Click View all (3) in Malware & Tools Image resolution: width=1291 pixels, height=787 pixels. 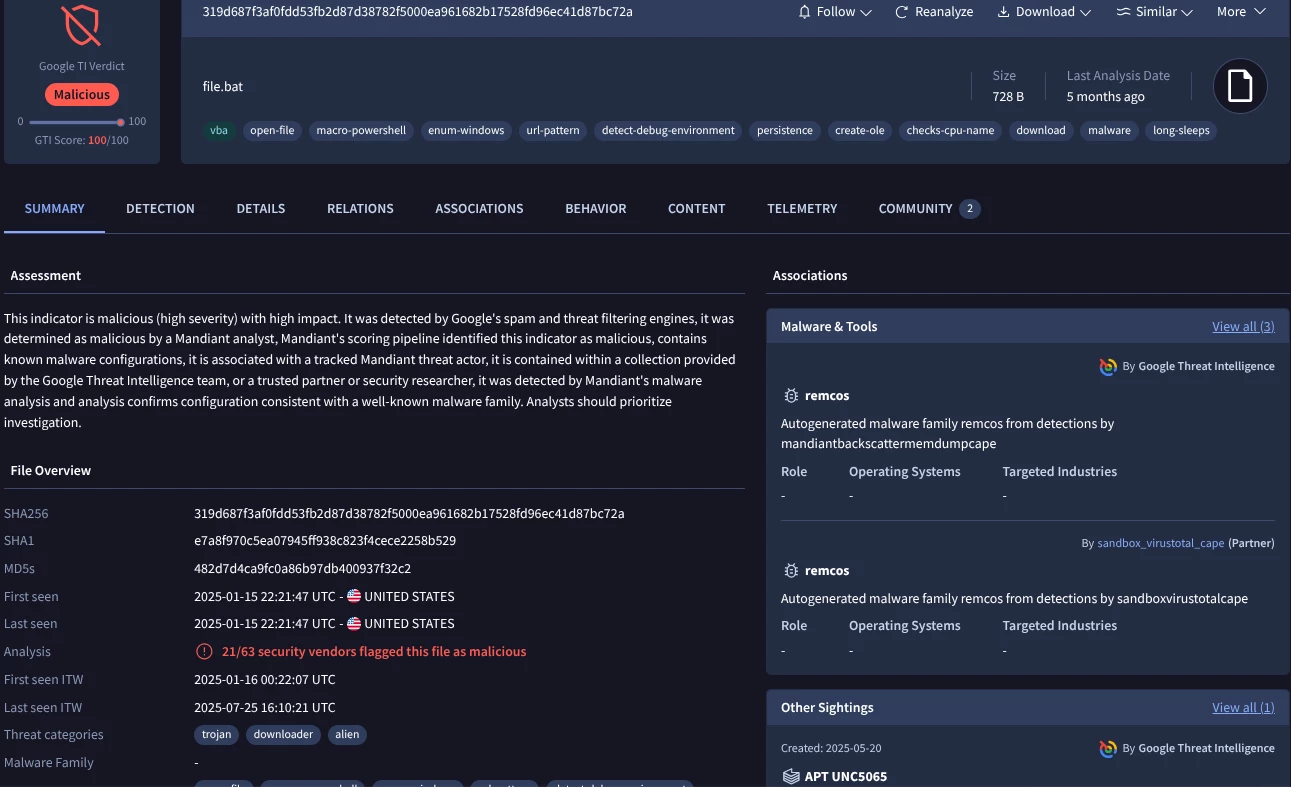point(1243,327)
